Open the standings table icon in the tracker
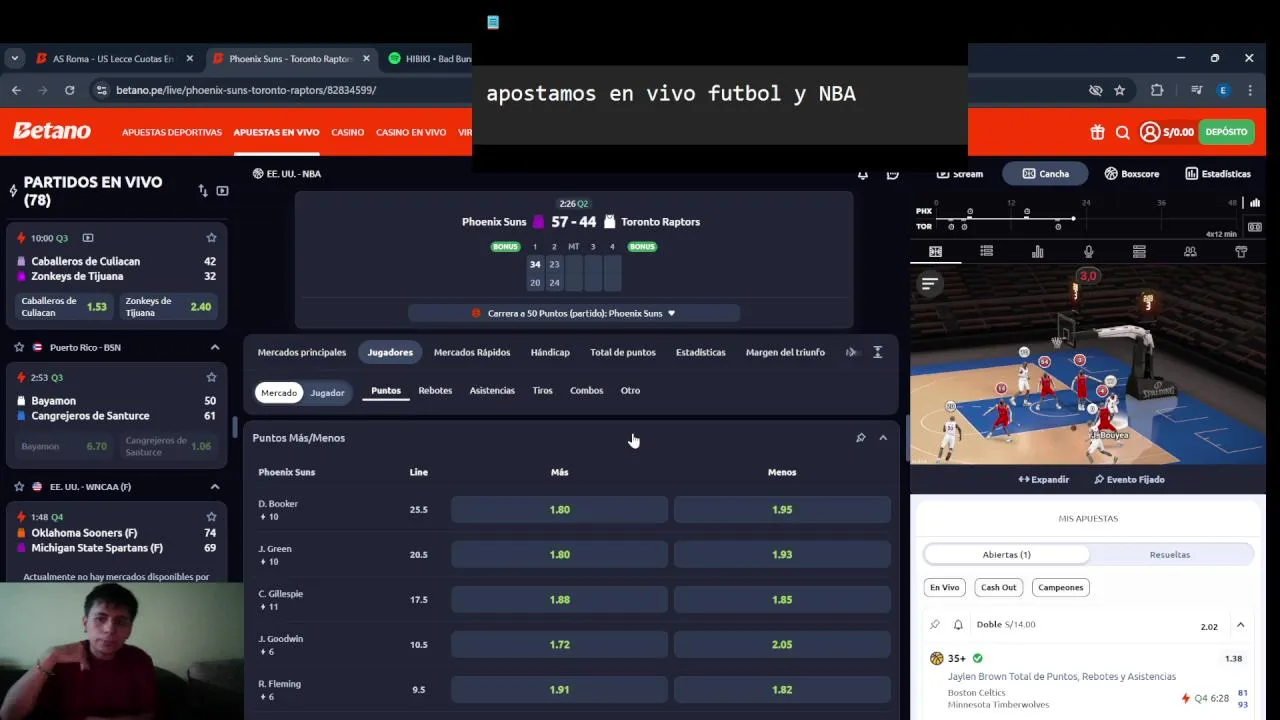 point(1139,252)
